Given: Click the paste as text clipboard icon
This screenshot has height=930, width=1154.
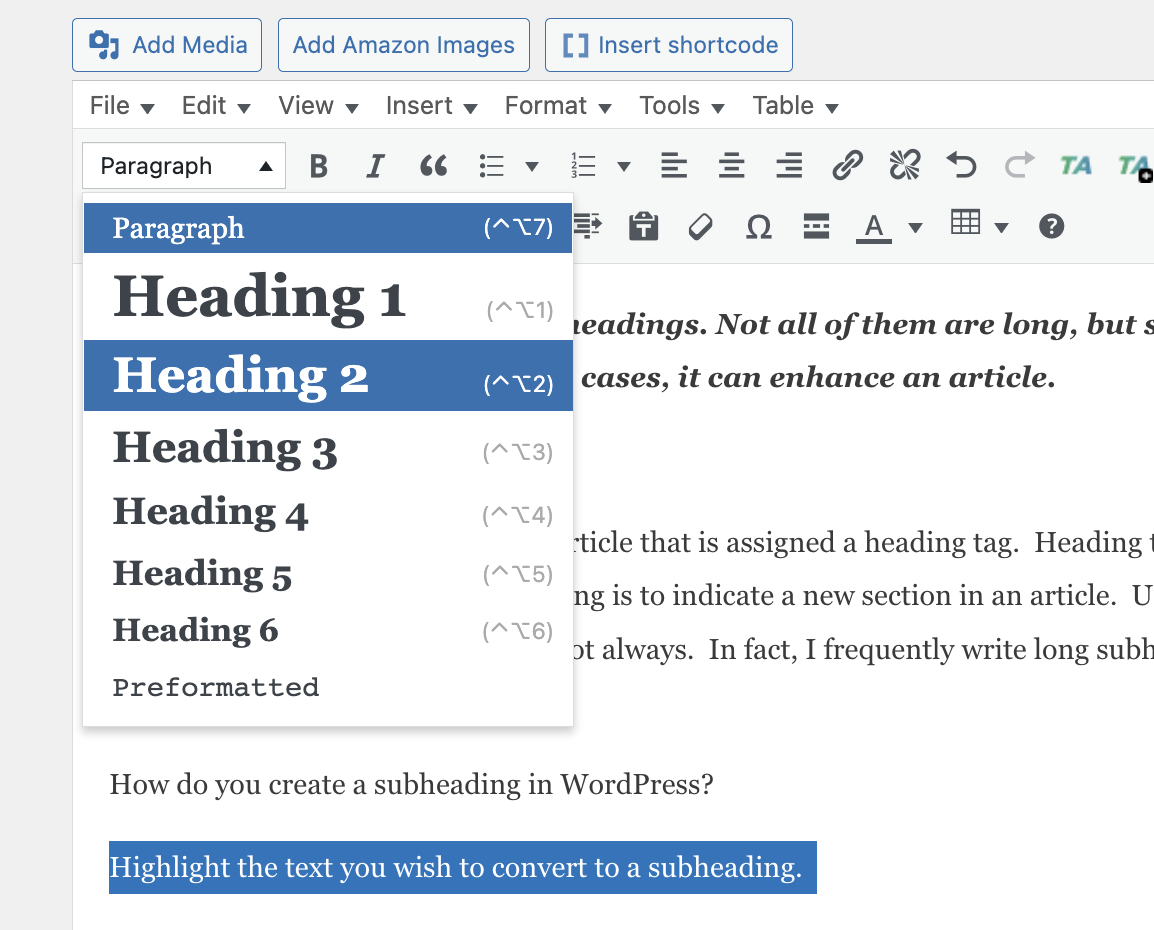Looking at the screenshot, I should click(x=643, y=226).
